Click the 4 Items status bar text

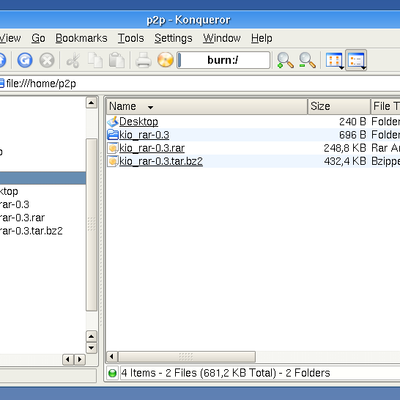225,373
